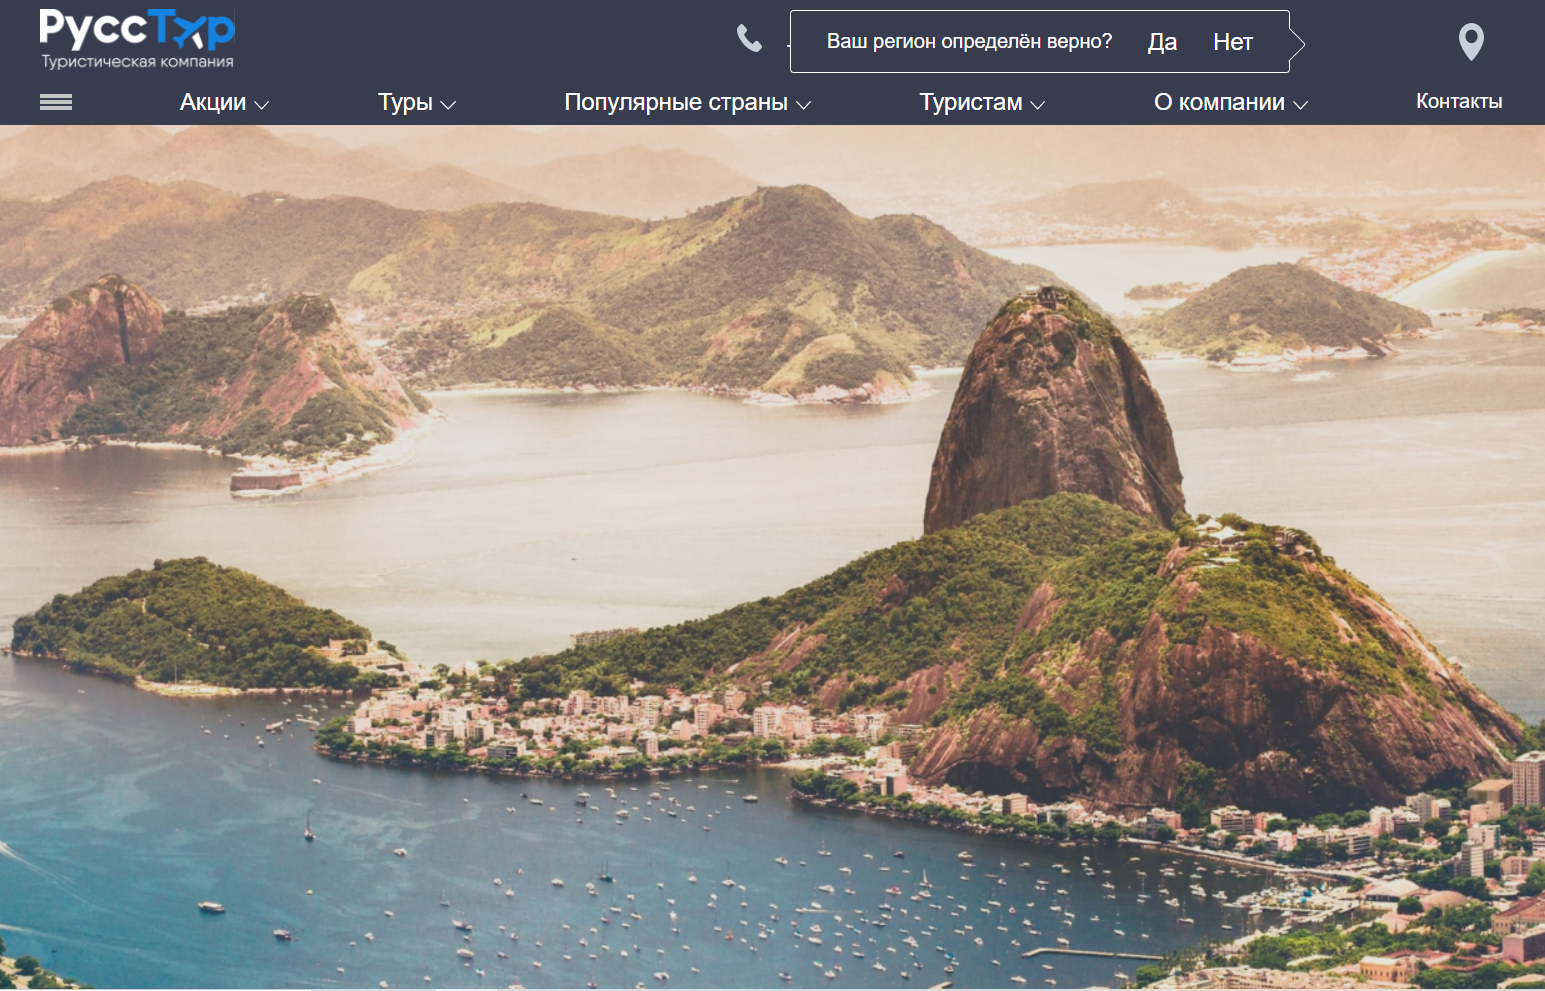
Task: Click the Rio de Janeiro hero banner image
Action: click(x=772, y=557)
